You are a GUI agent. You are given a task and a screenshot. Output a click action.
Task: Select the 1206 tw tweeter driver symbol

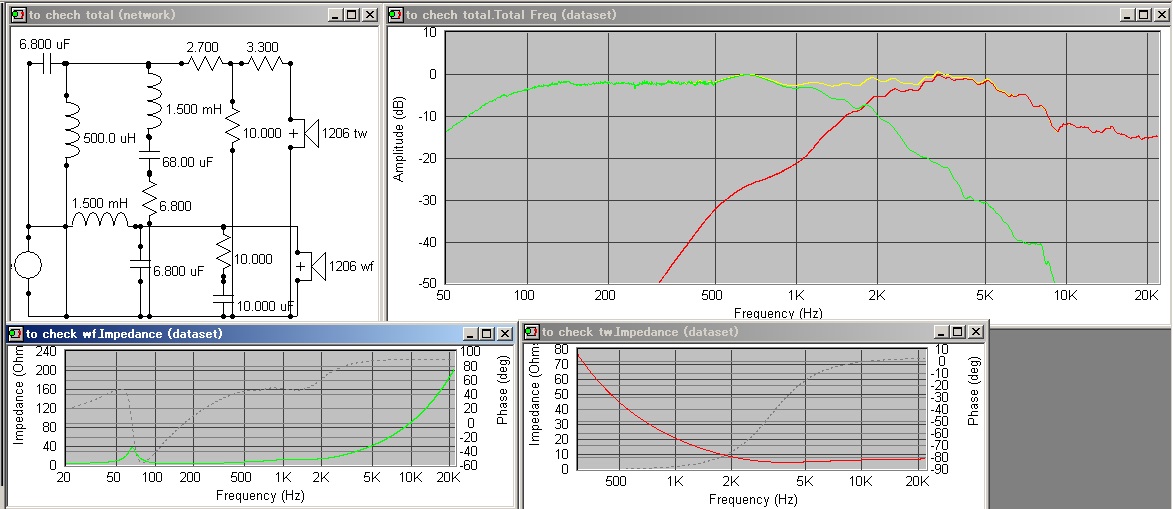[304, 133]
